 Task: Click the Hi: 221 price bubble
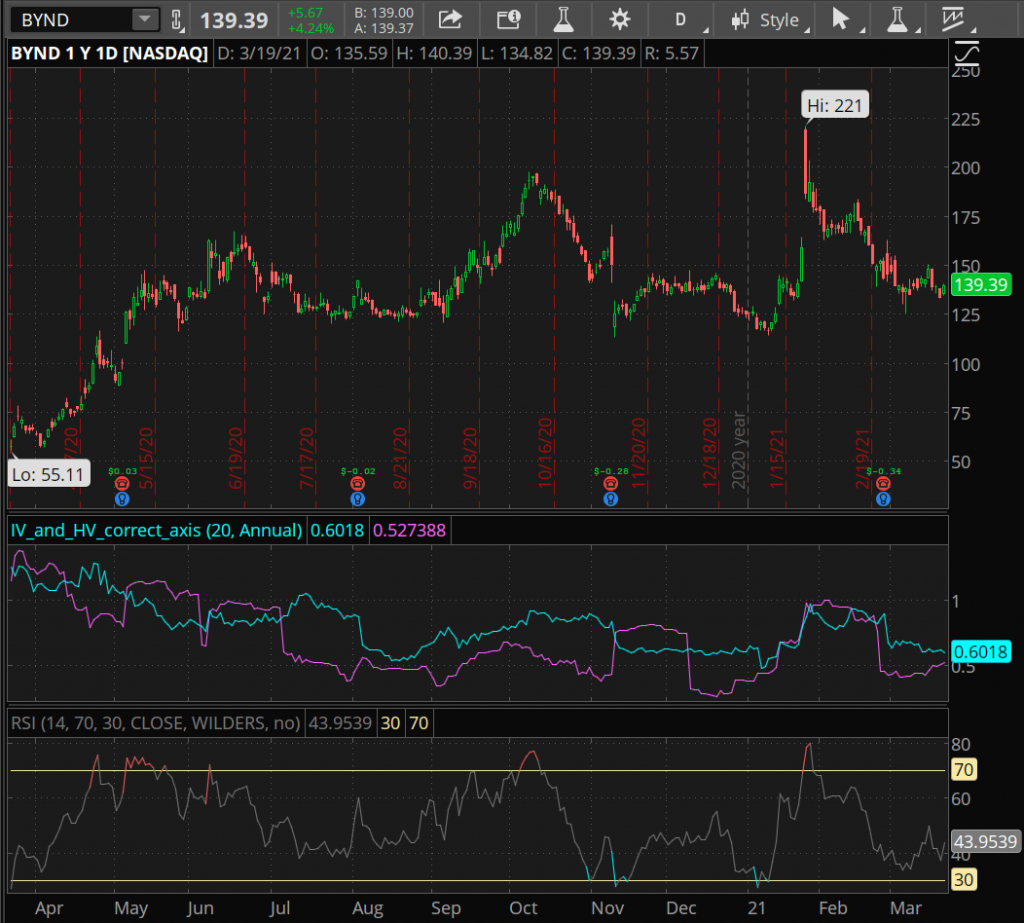pos(835,105)
